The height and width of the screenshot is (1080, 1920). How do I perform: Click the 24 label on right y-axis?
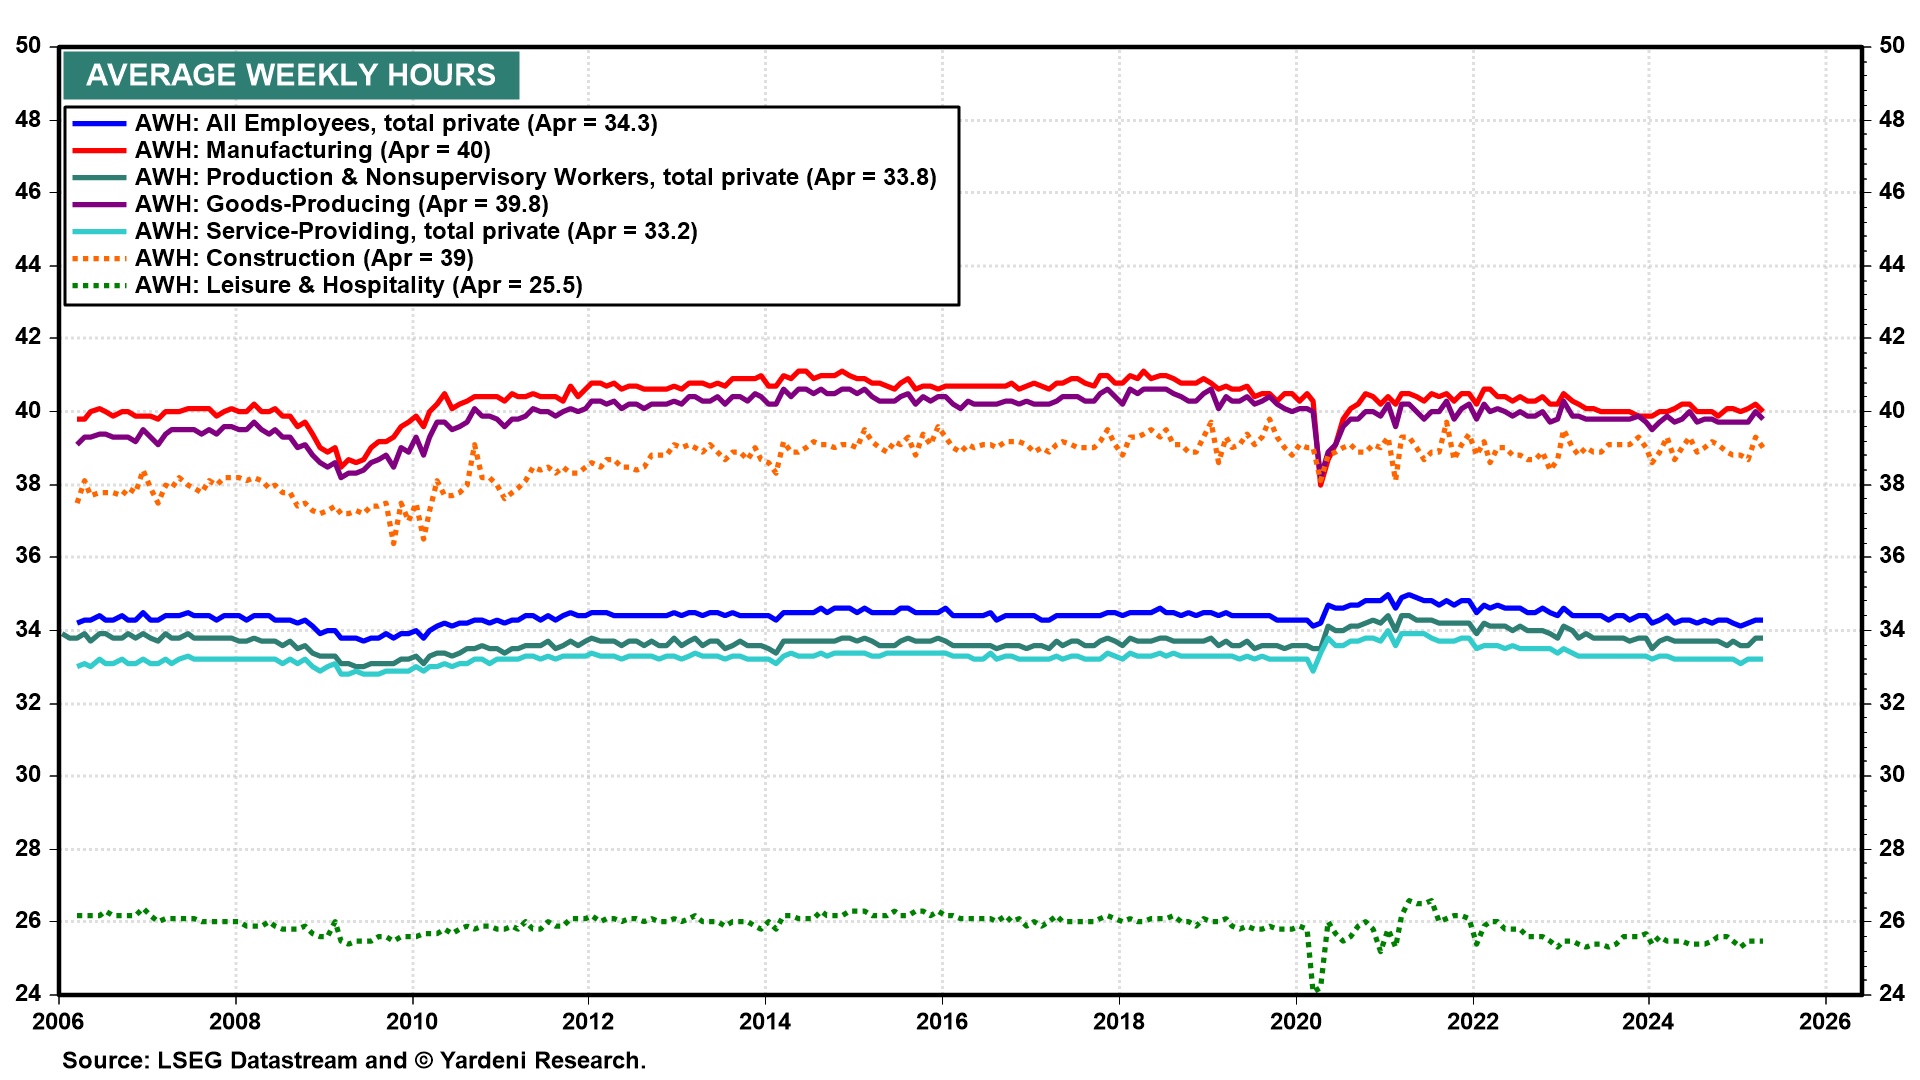tap(1892, 993)
